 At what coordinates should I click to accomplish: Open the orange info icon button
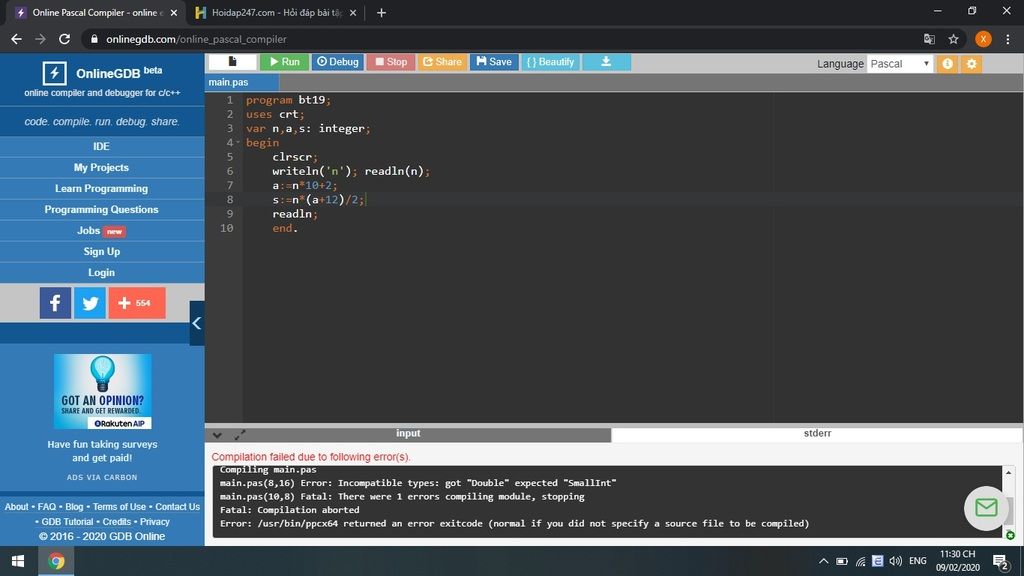pos(948,64)
